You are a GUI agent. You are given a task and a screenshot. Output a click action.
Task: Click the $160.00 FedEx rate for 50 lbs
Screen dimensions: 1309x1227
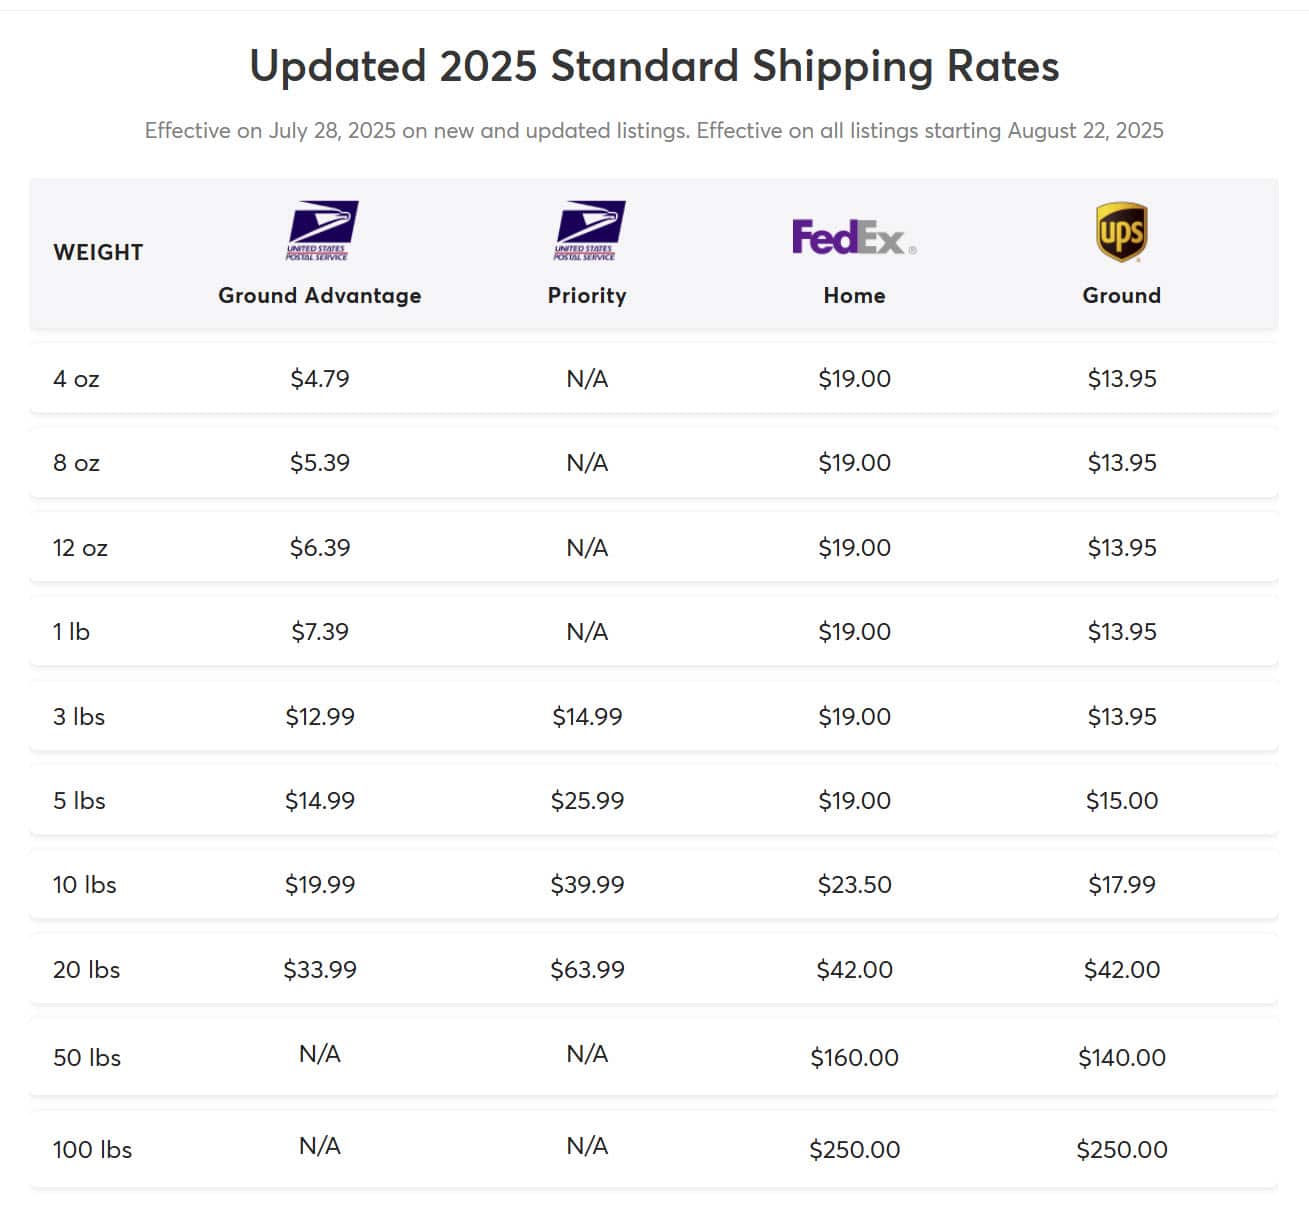(854, 1057)
